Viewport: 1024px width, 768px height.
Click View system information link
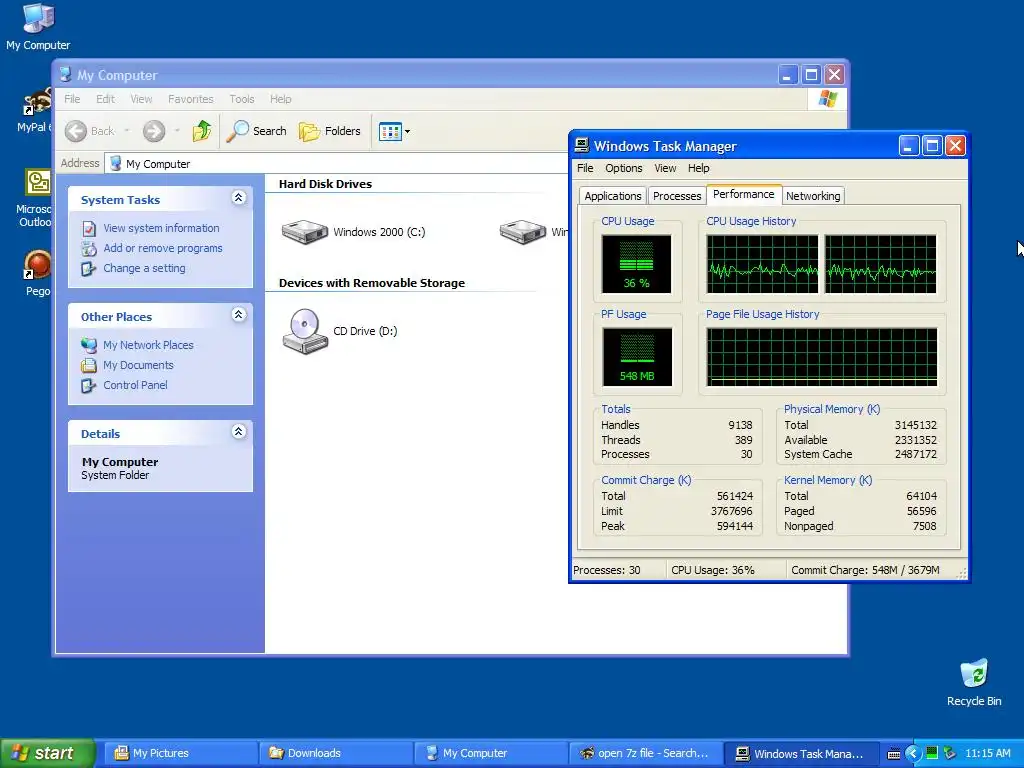[x=161, y=228]
